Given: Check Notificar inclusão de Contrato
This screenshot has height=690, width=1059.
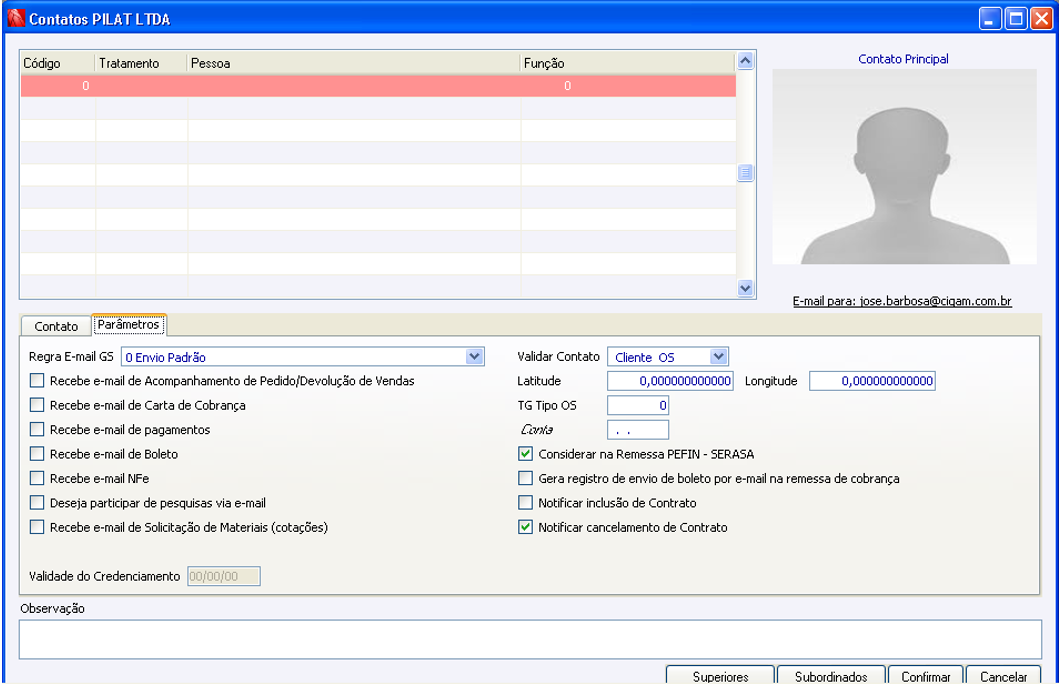Looking at the screenshot, I should click(525, 503).
